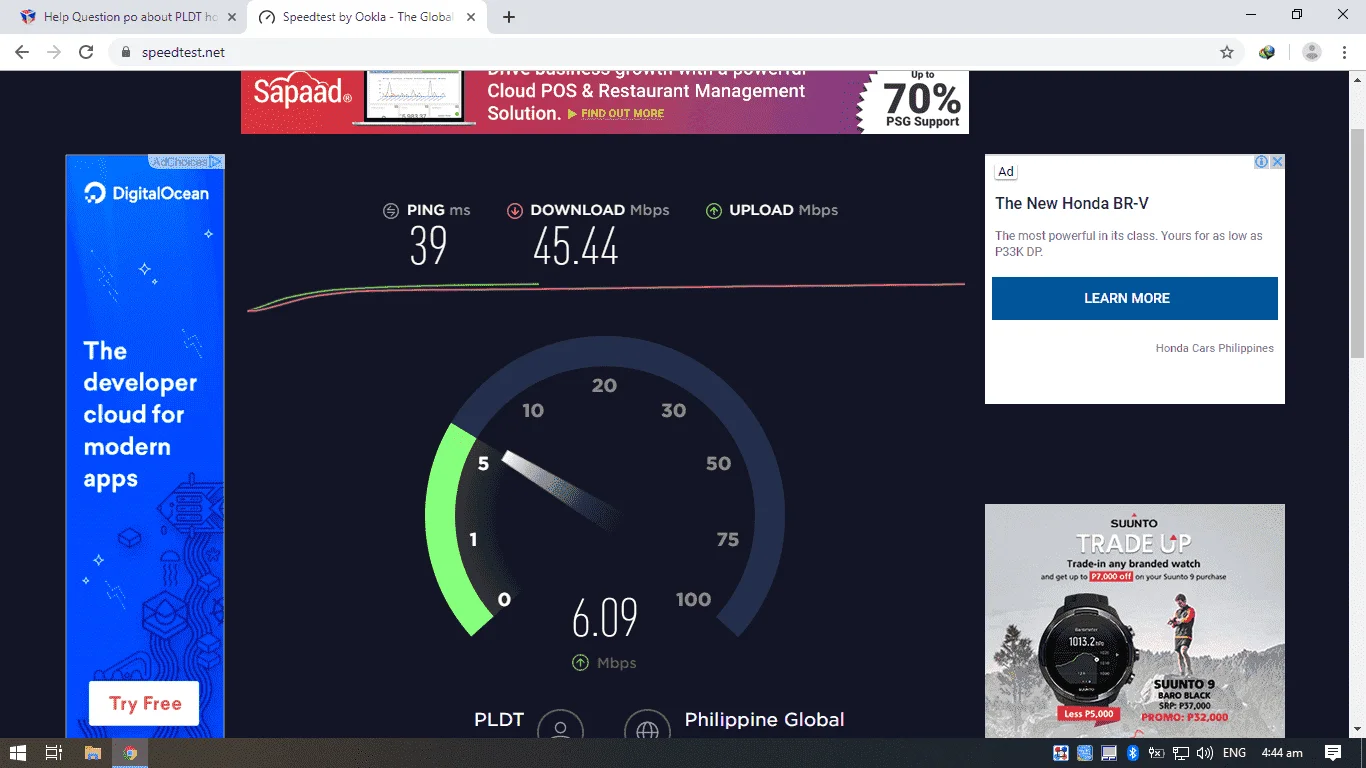Open AdChoices on DigitalOcean ad
The image size is (1366, 768).
coord(187,162)
